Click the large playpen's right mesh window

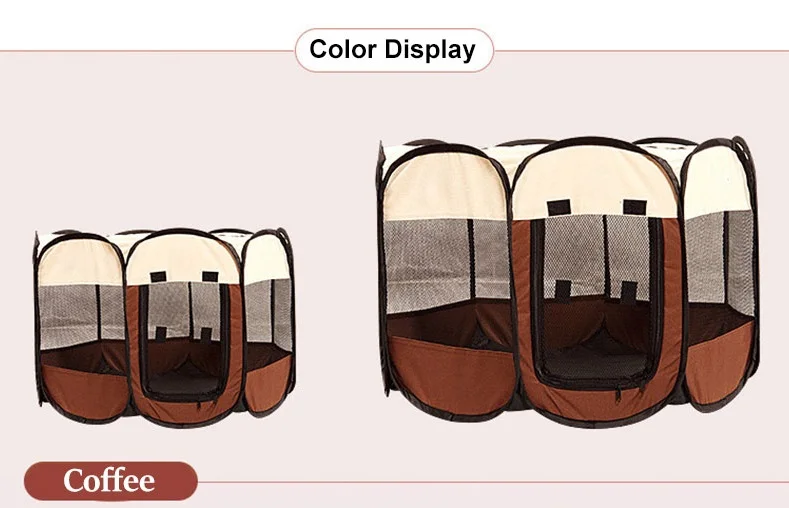tap(721, 257)
